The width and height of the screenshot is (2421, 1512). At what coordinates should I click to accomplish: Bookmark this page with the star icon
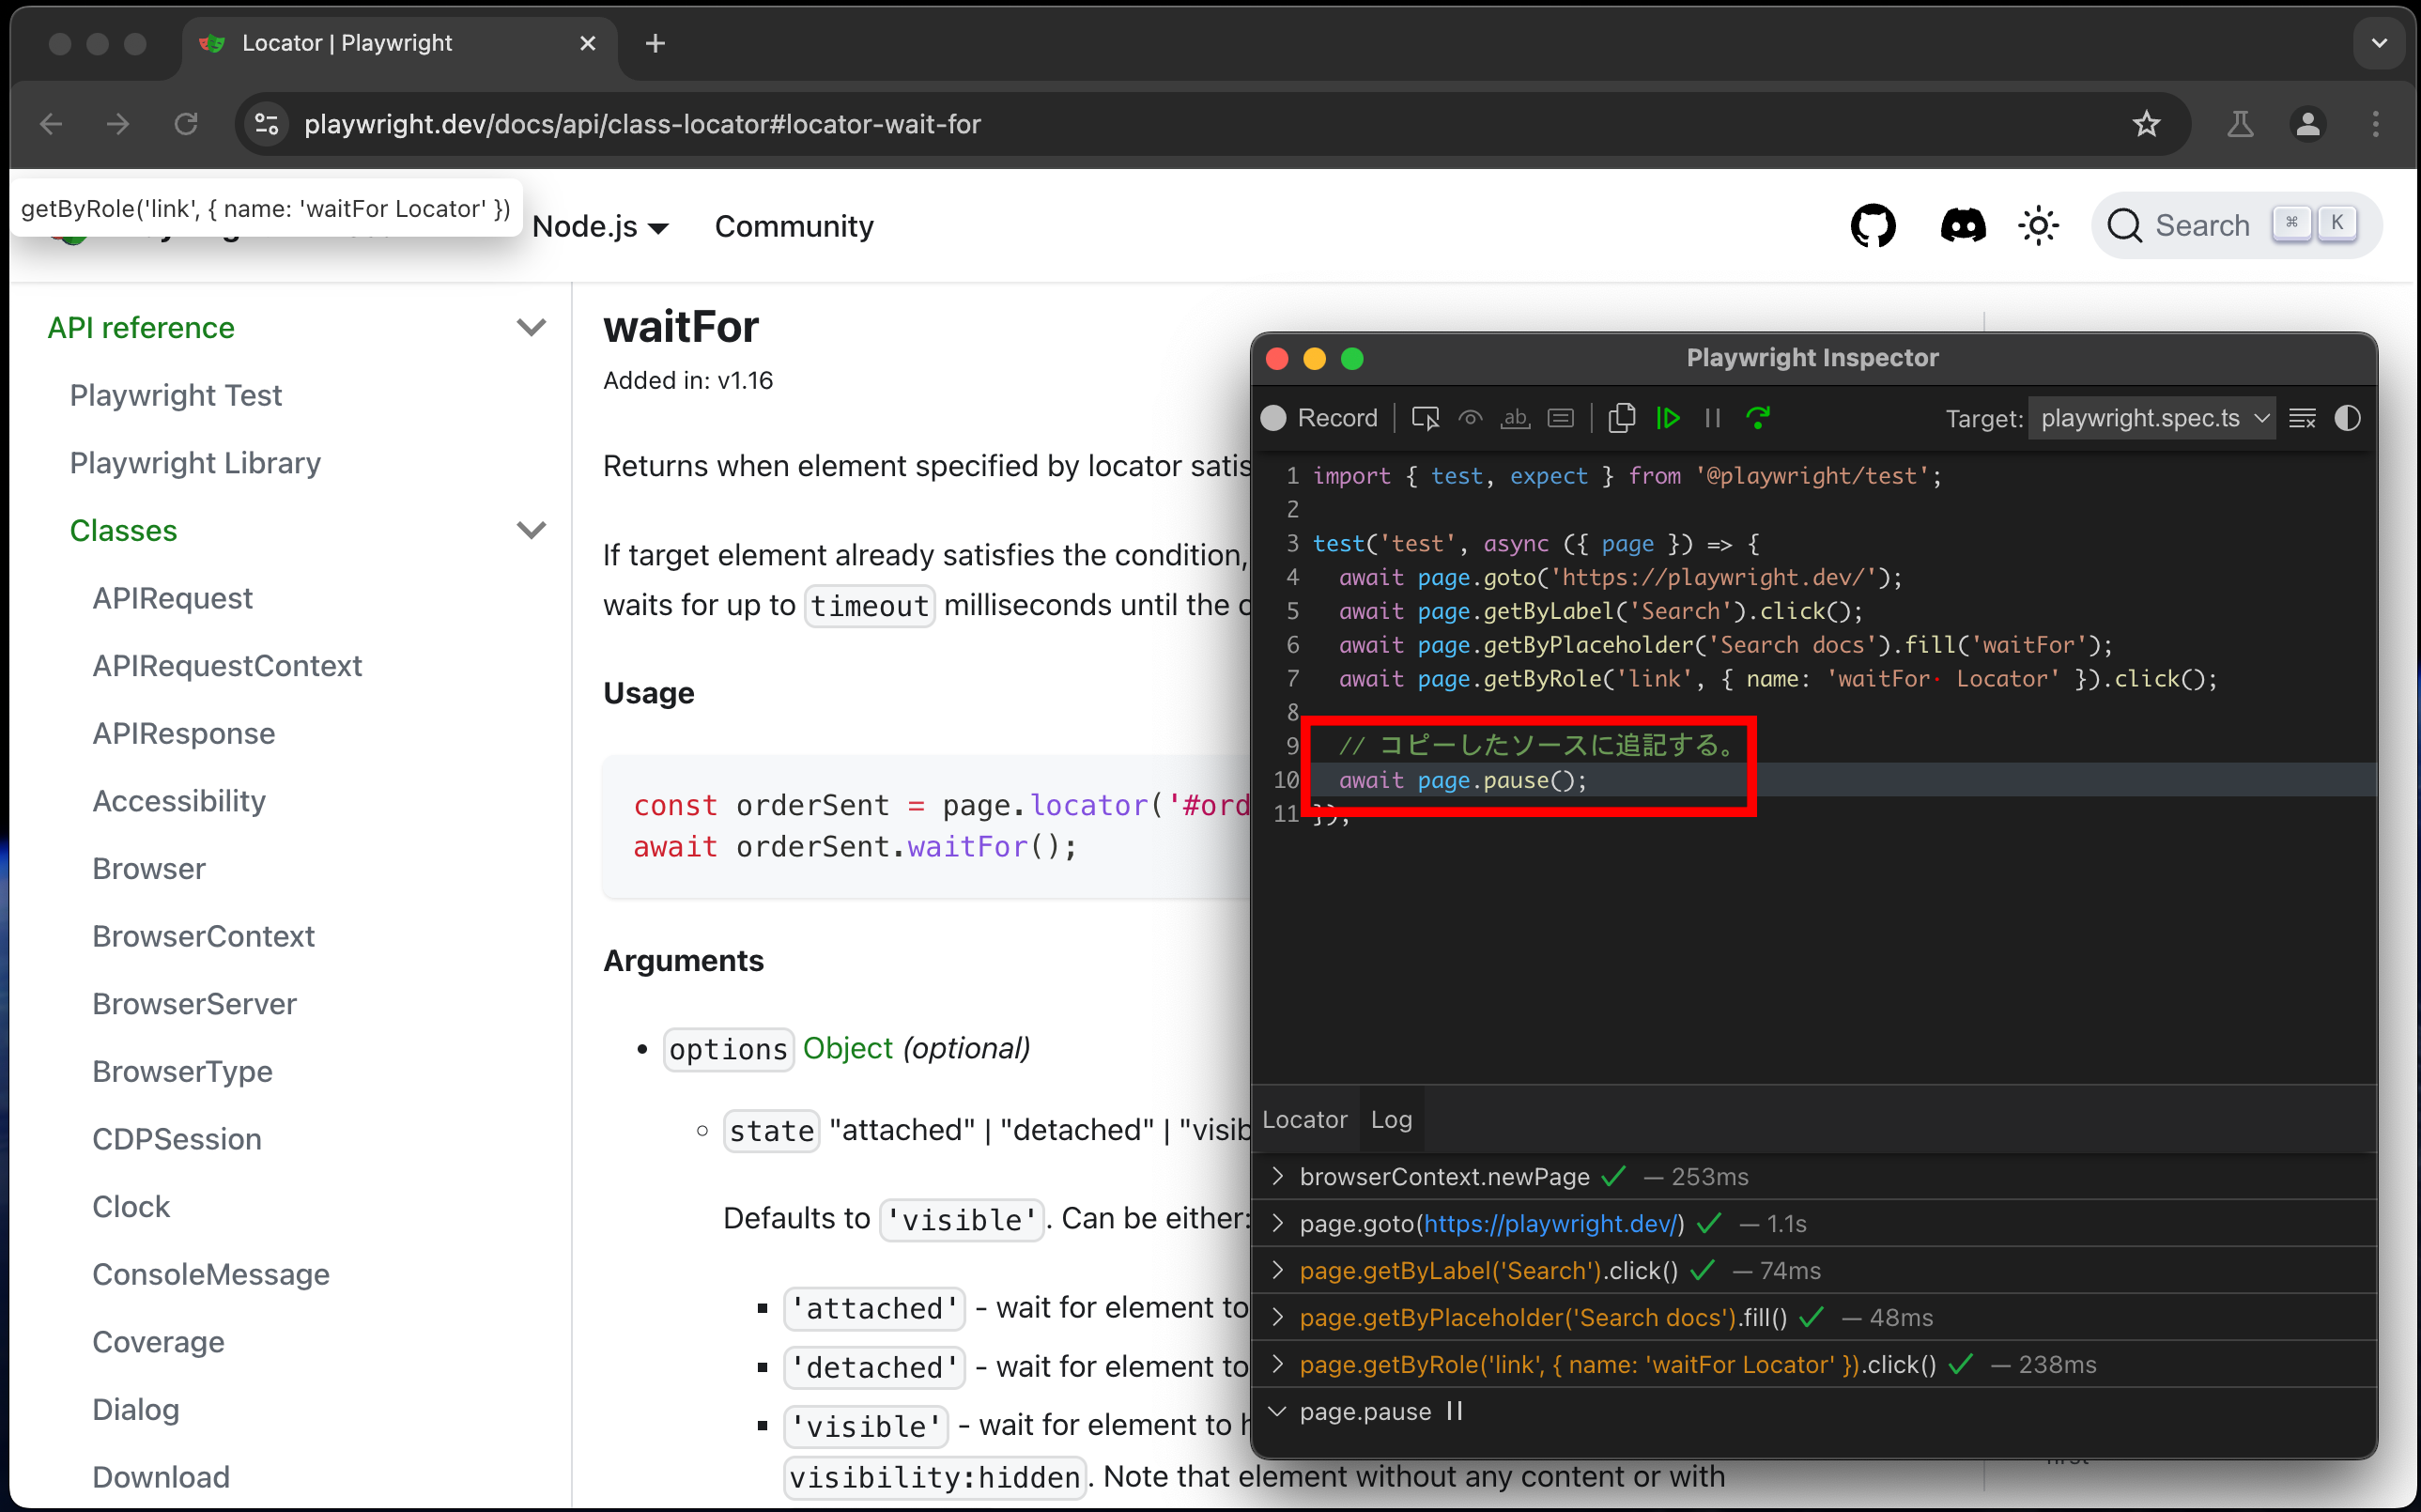coord(2146,124)
